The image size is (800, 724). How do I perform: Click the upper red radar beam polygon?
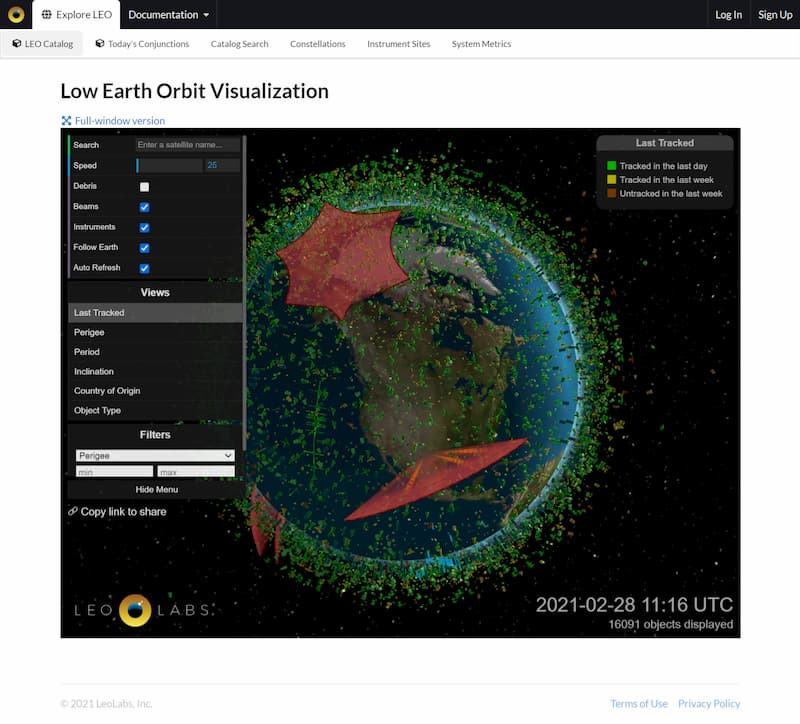[342, 260]
